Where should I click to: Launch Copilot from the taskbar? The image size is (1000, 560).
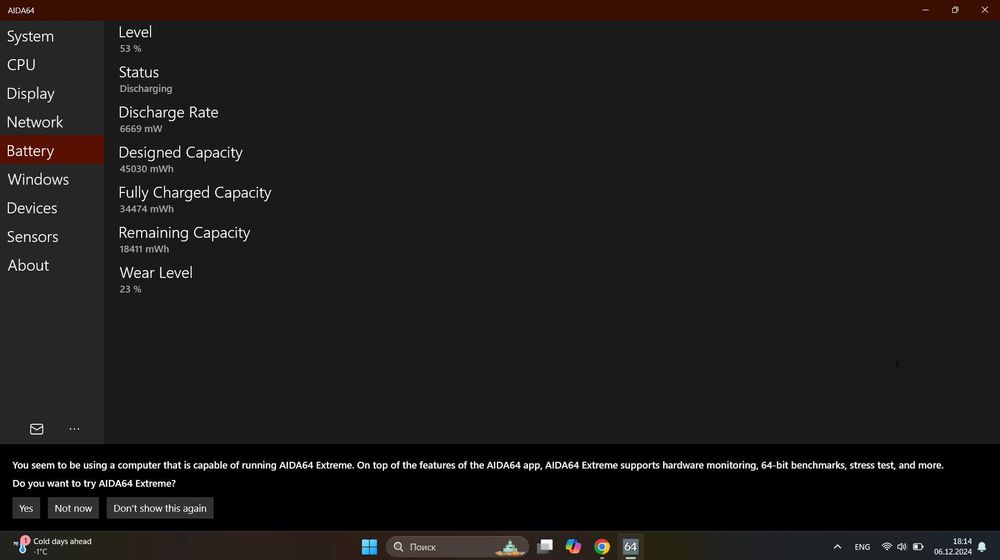pos(573,547)
